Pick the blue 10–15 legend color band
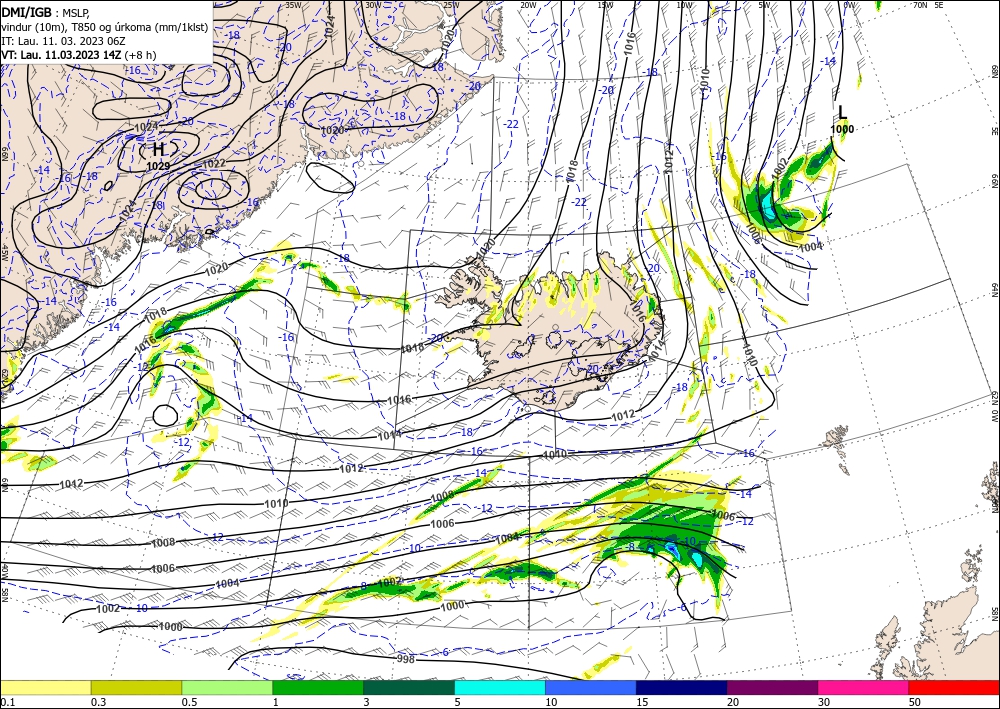The image size is (1000, 709). pyautogui.click(x=591, y=687)
